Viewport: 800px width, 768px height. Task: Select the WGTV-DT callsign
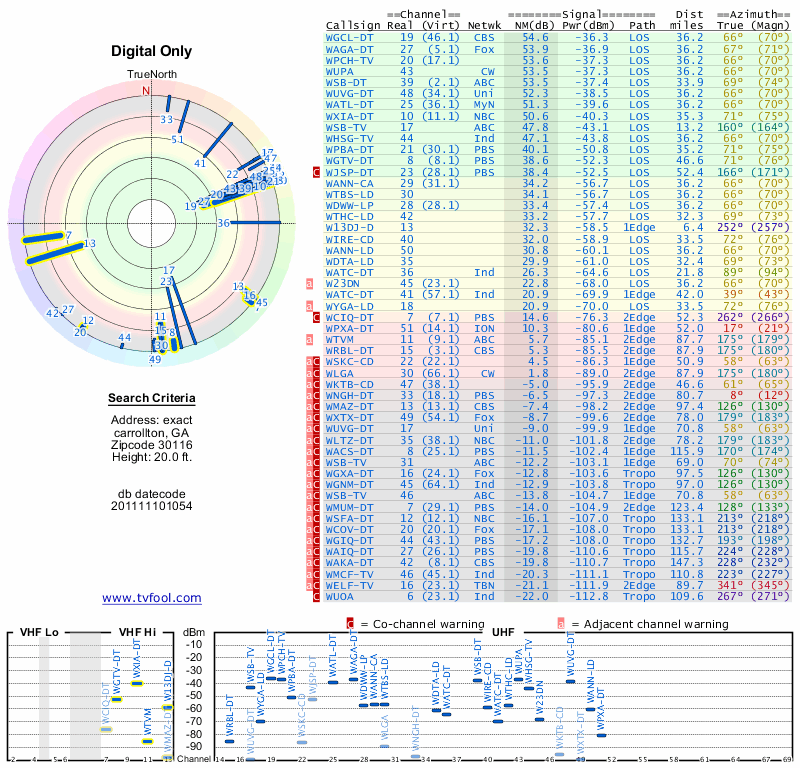(349, 160)
